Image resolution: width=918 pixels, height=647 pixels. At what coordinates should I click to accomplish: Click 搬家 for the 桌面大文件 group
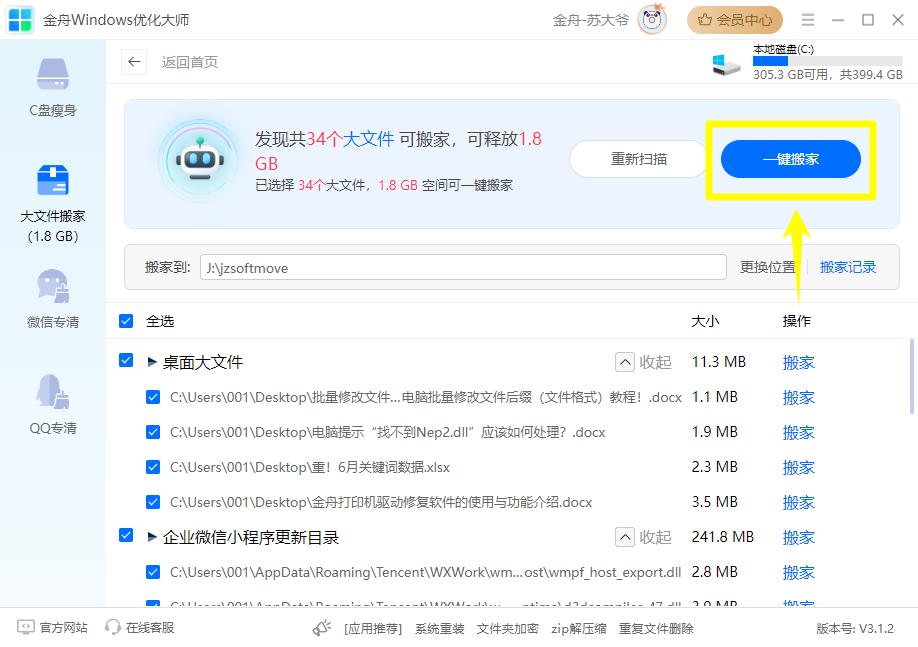pos(799,362)
